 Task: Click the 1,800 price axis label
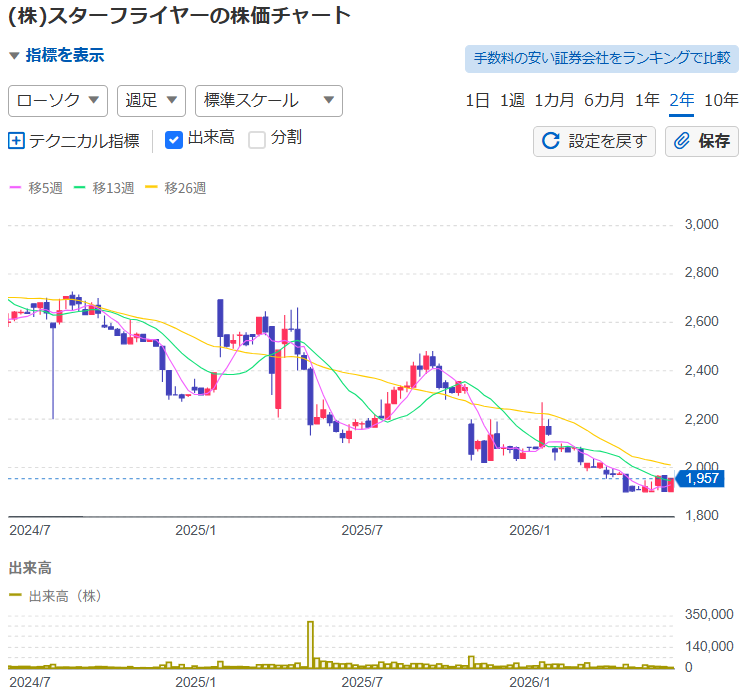tap(701, 515)
